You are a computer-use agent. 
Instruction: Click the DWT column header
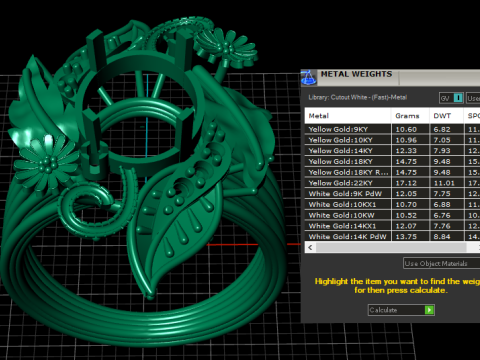(x=447, y=116)
